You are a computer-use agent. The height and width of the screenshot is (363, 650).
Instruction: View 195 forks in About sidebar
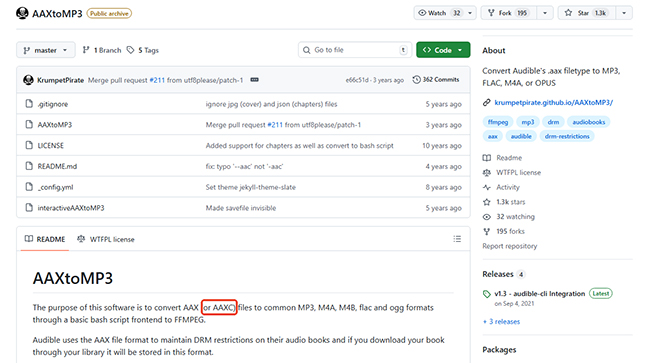pos(504,231)
